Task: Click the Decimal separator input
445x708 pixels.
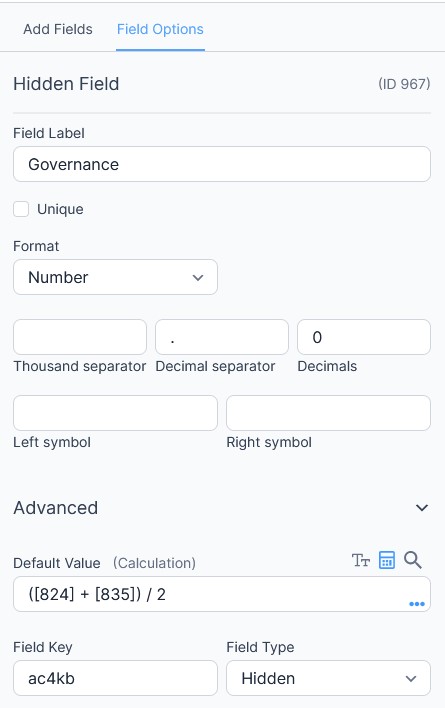Action: coord(222,337)
